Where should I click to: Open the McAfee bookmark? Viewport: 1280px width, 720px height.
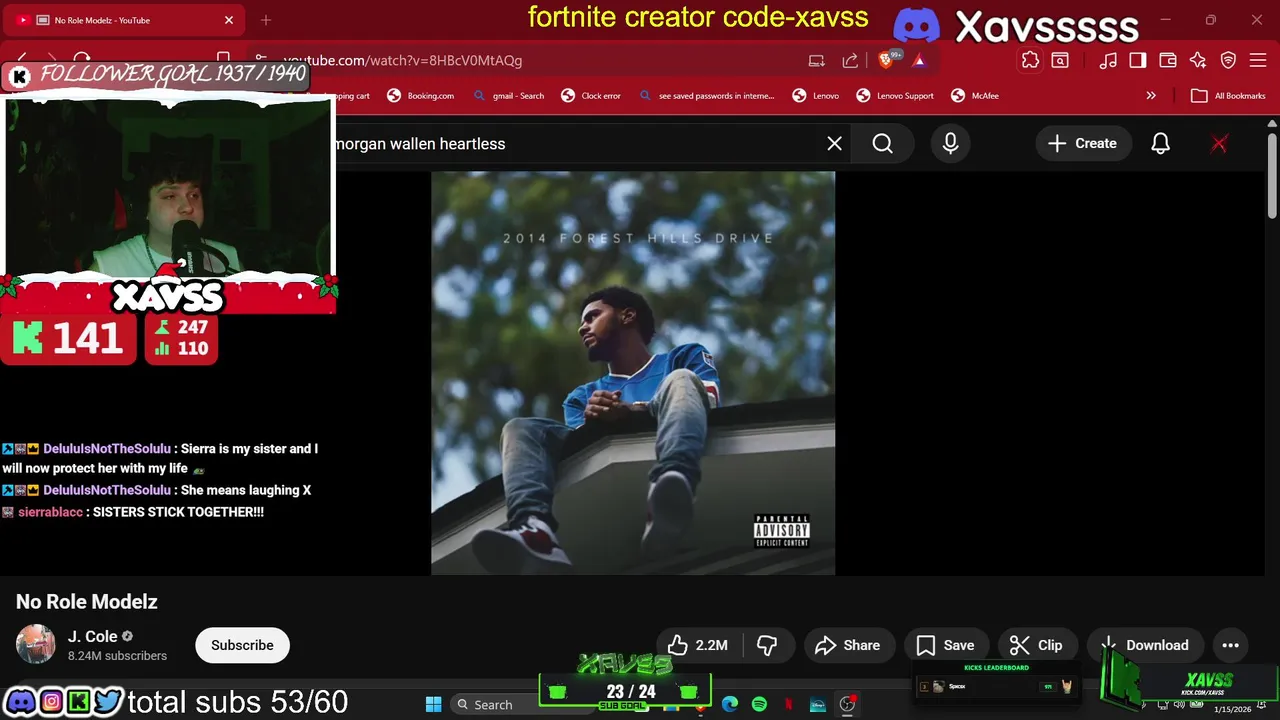[974, 96]
